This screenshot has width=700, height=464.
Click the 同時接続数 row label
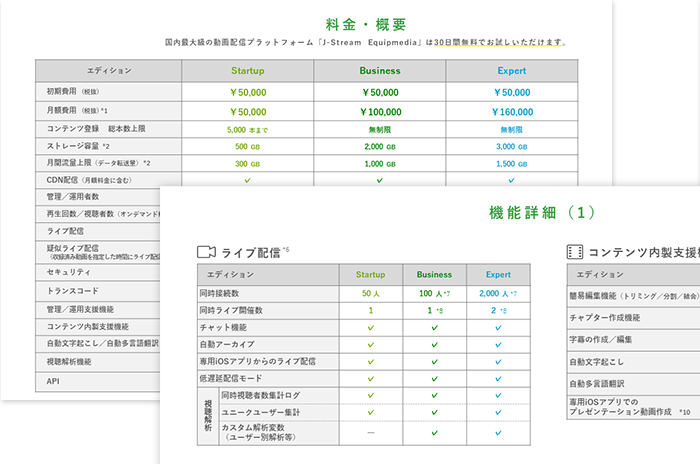pos(219,293)
